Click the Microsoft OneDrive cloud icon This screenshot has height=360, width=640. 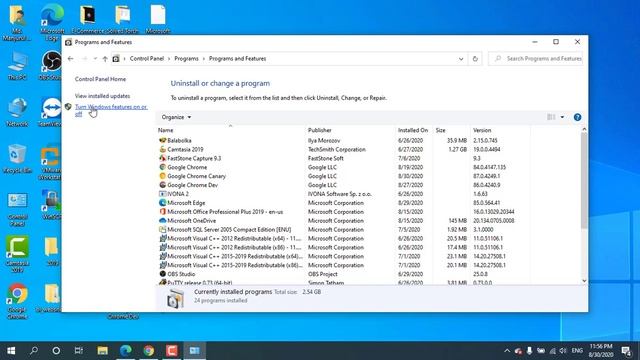[x=162, y=220]
